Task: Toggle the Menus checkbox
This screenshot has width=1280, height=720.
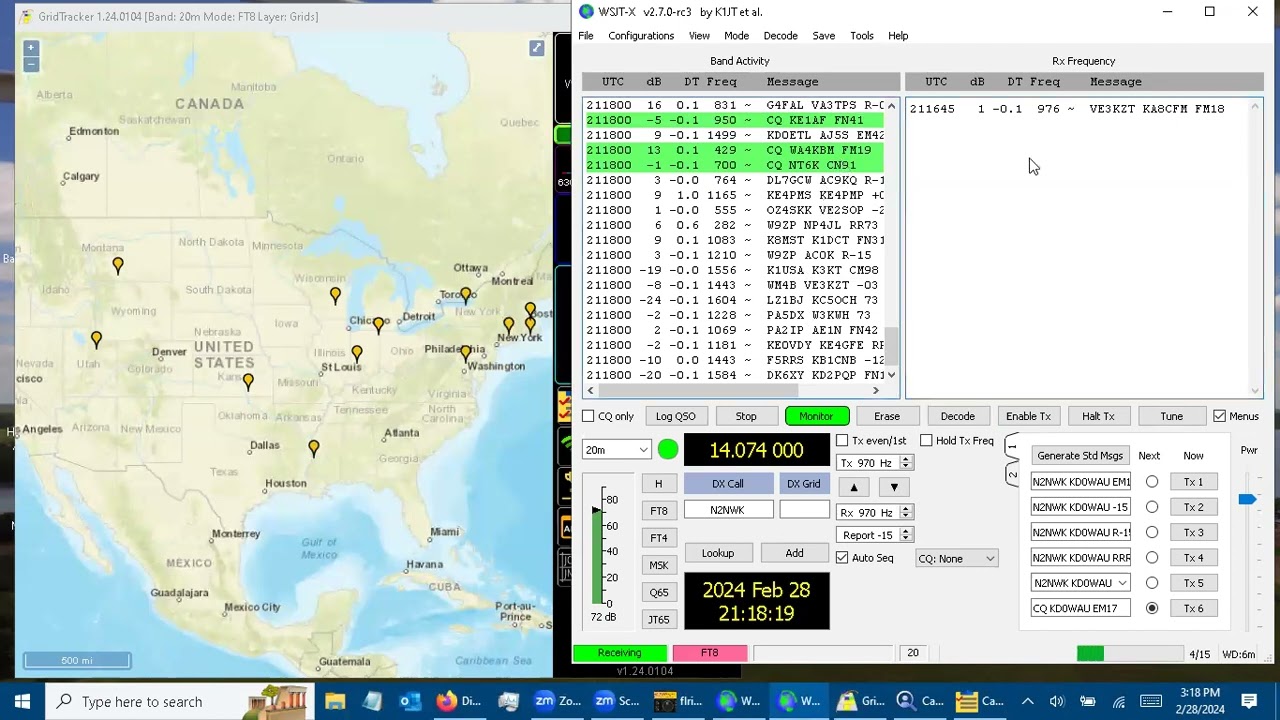Action: pyautogui.click(x=1219, y=416)
